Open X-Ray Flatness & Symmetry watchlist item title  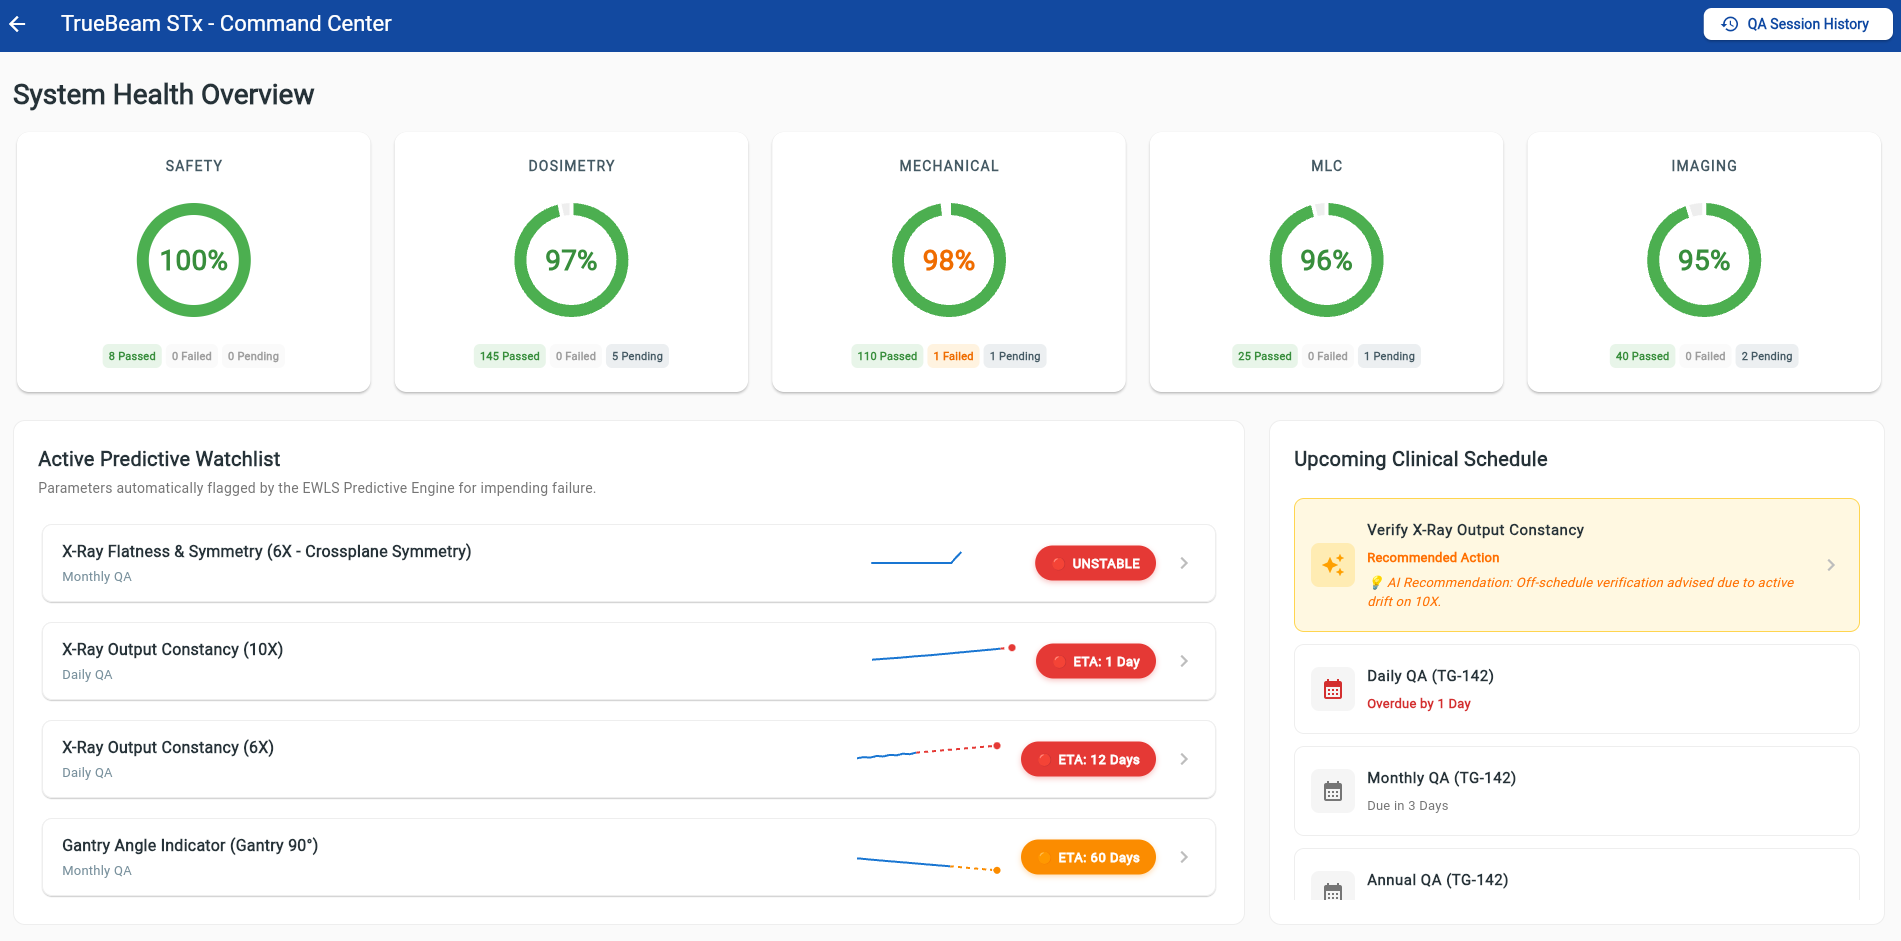266,551
